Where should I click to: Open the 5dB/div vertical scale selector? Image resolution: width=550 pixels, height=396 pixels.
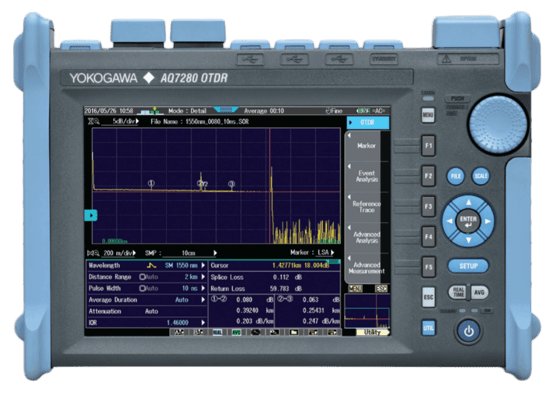click(x=121, y=122)
